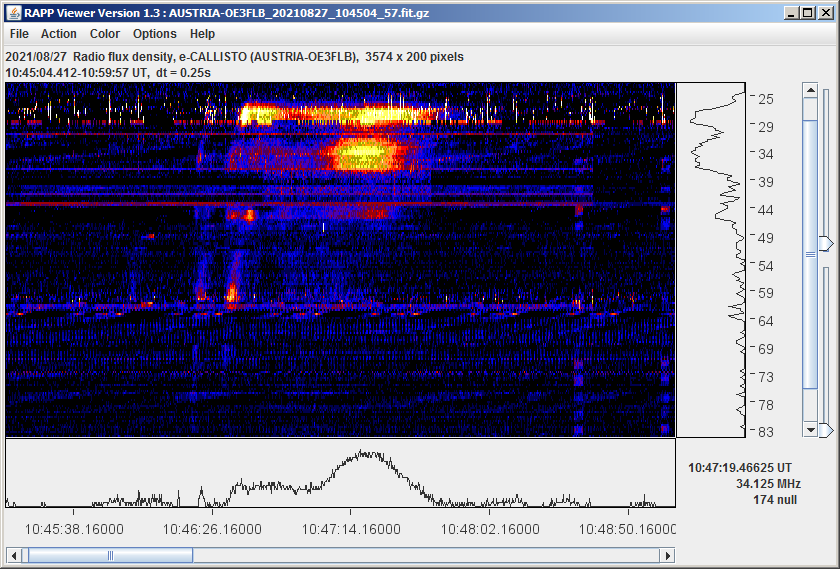Click the '10:45:04.412-10:59:57 UT, dt = 0.25s' text
This screenshot has width=840, height=569.
(108, 73)
